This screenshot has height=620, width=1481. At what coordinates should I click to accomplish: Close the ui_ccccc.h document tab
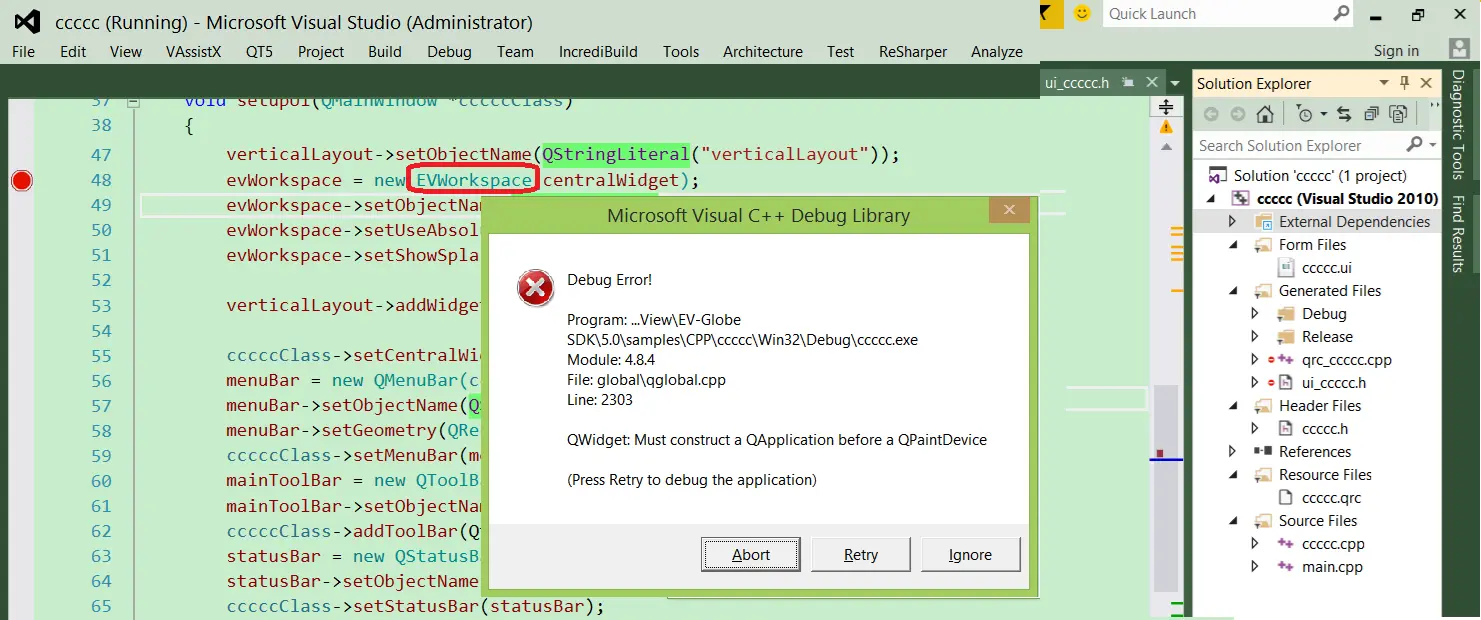tap(1152, 83)
